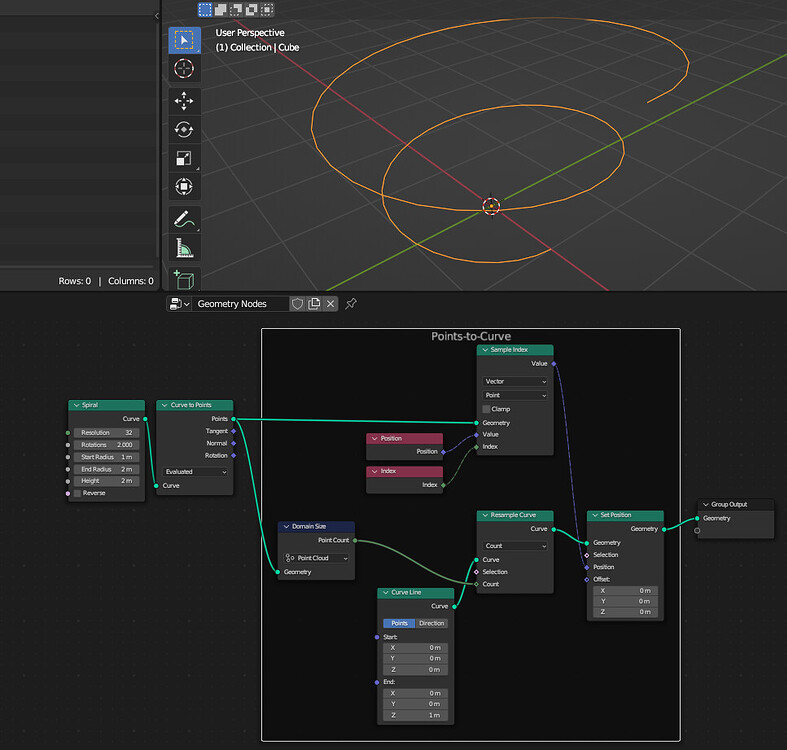Collapse the Curve Line node
This screenshot has width=787, height=750.
[x=385, y=593]
